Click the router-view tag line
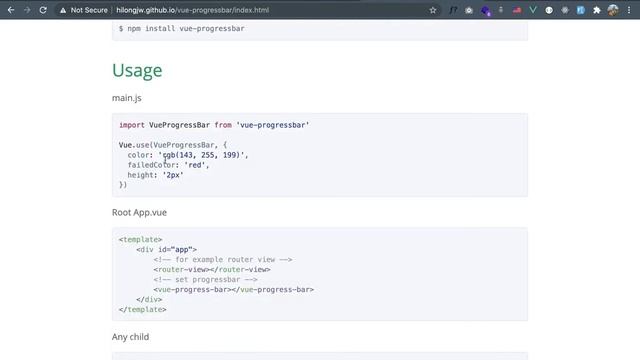The image size is (640, 360). [212, 269]
